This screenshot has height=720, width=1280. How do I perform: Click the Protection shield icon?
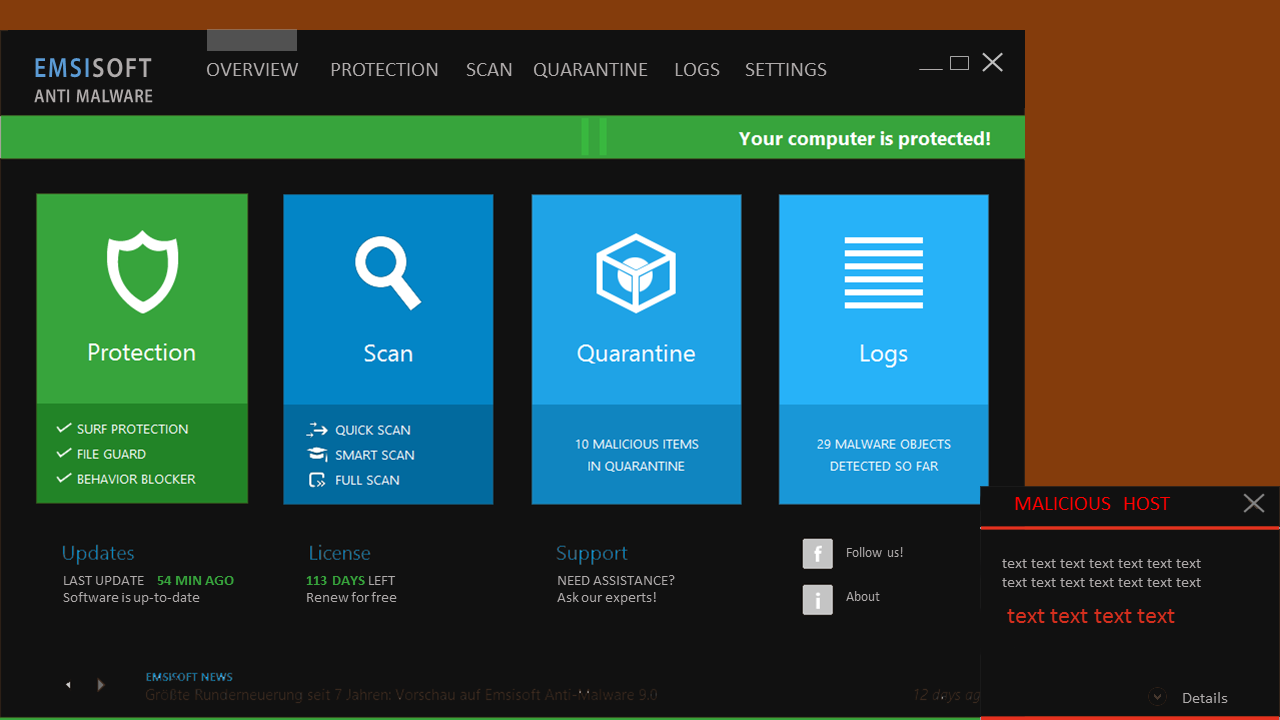point(142,271)
